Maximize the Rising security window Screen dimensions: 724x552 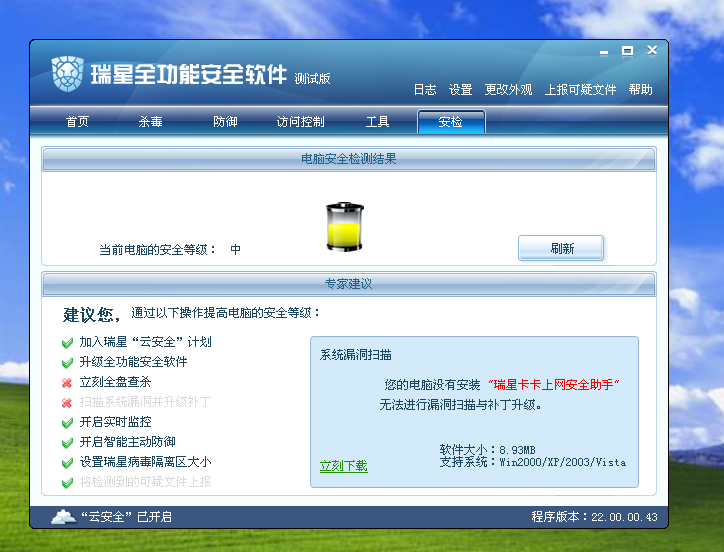point(627,51)
